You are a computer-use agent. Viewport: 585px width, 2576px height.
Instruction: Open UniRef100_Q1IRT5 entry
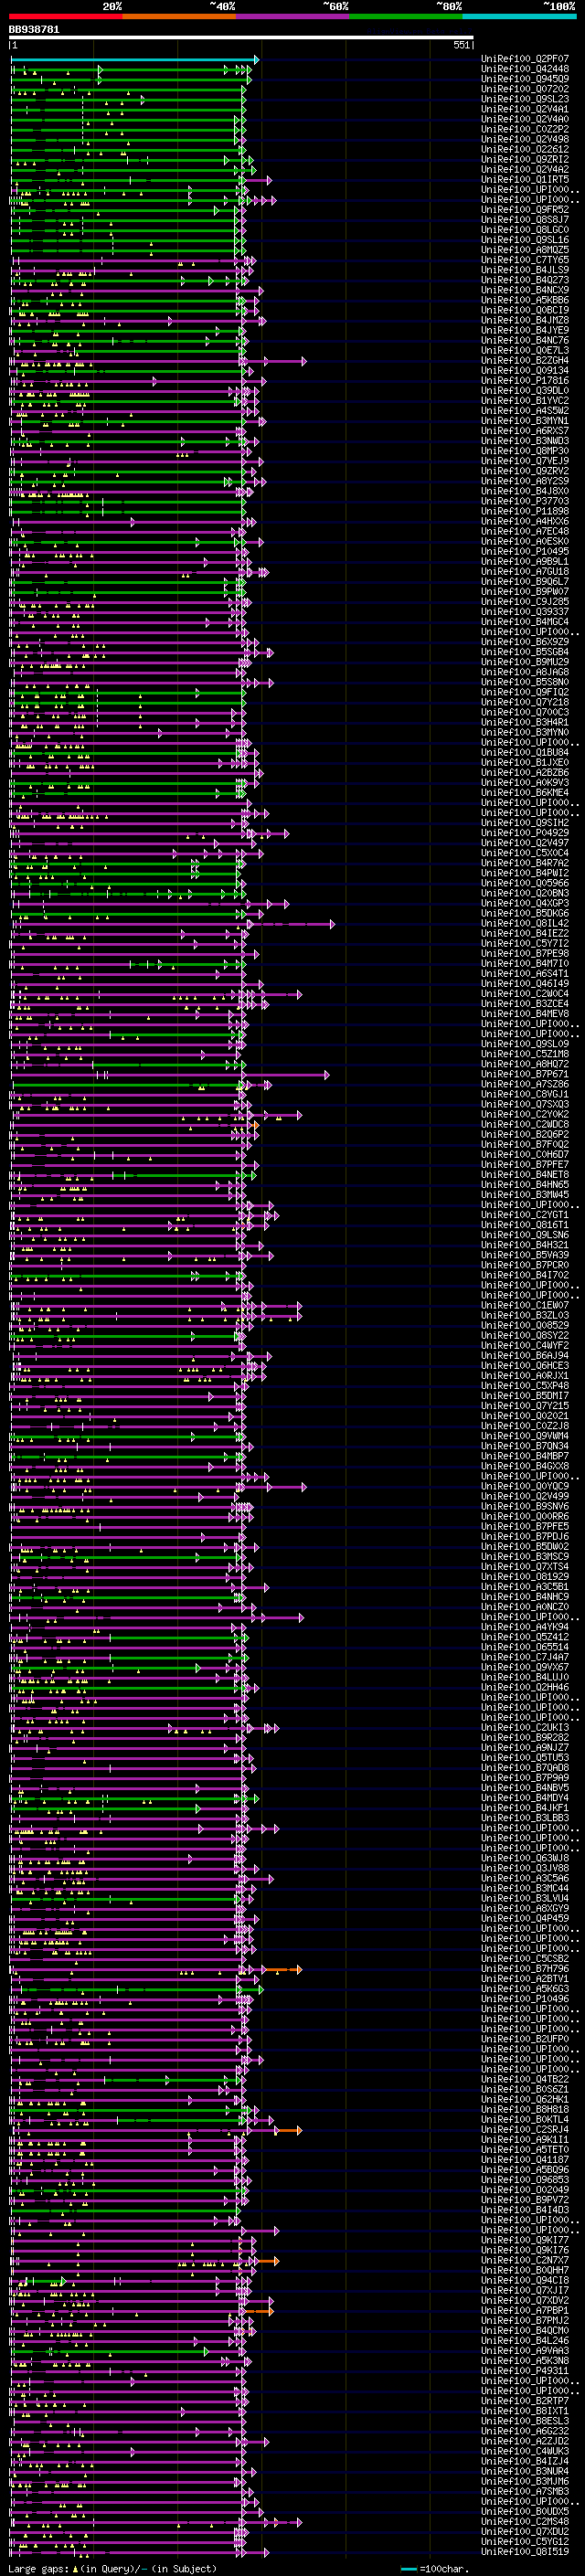coord(525,180)
